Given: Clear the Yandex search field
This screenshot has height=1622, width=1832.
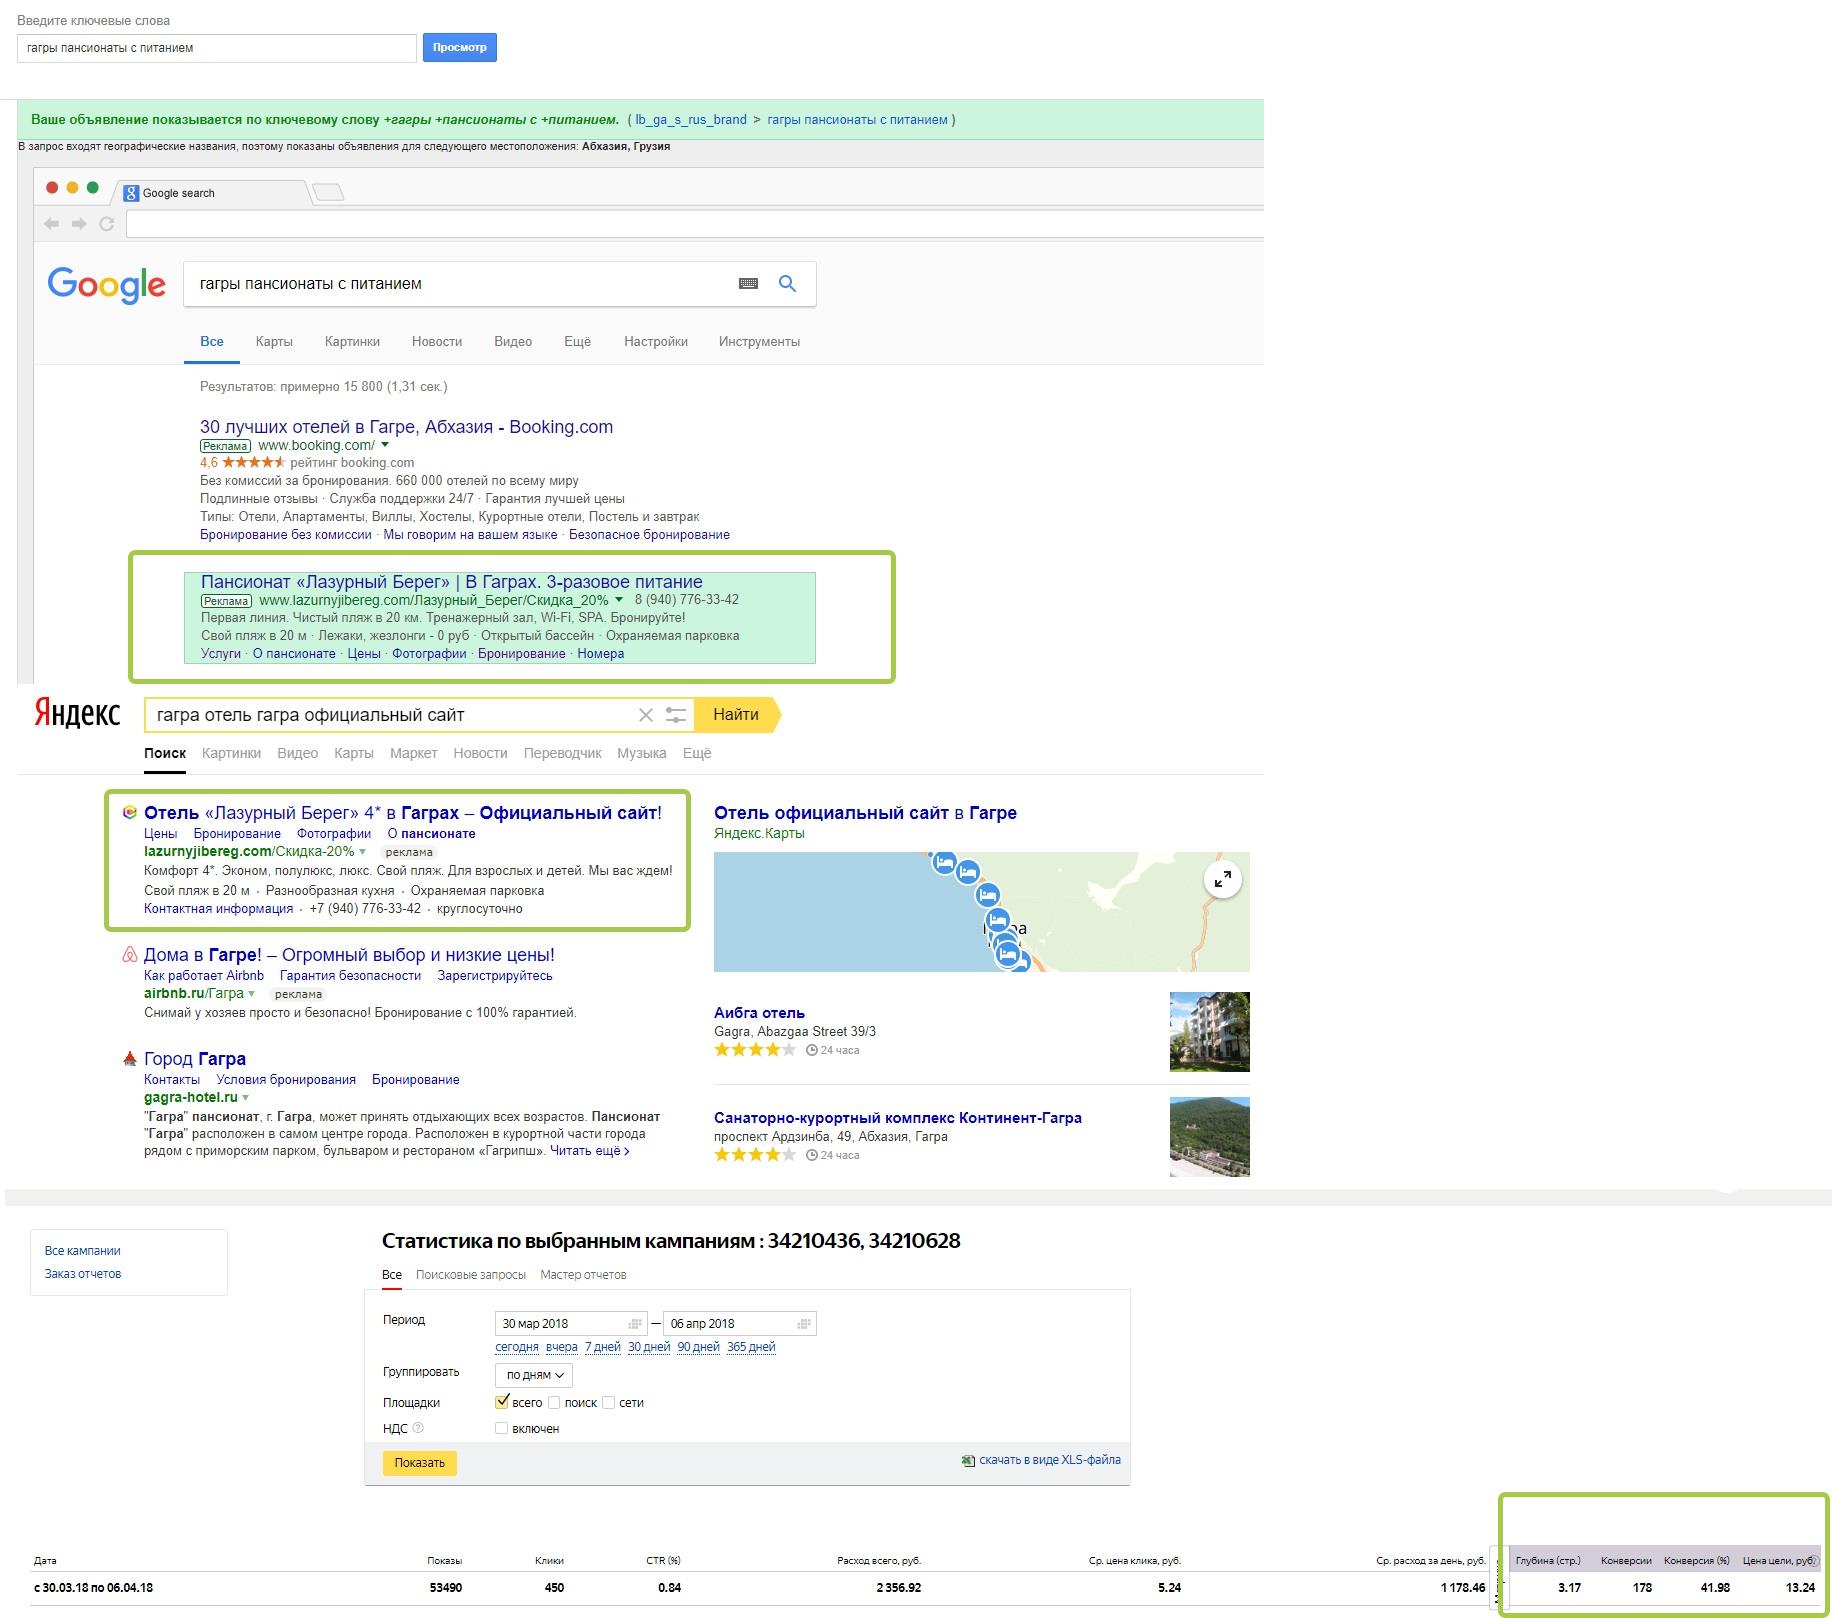Looking at the screenshot, I should [x=646, y=715].
